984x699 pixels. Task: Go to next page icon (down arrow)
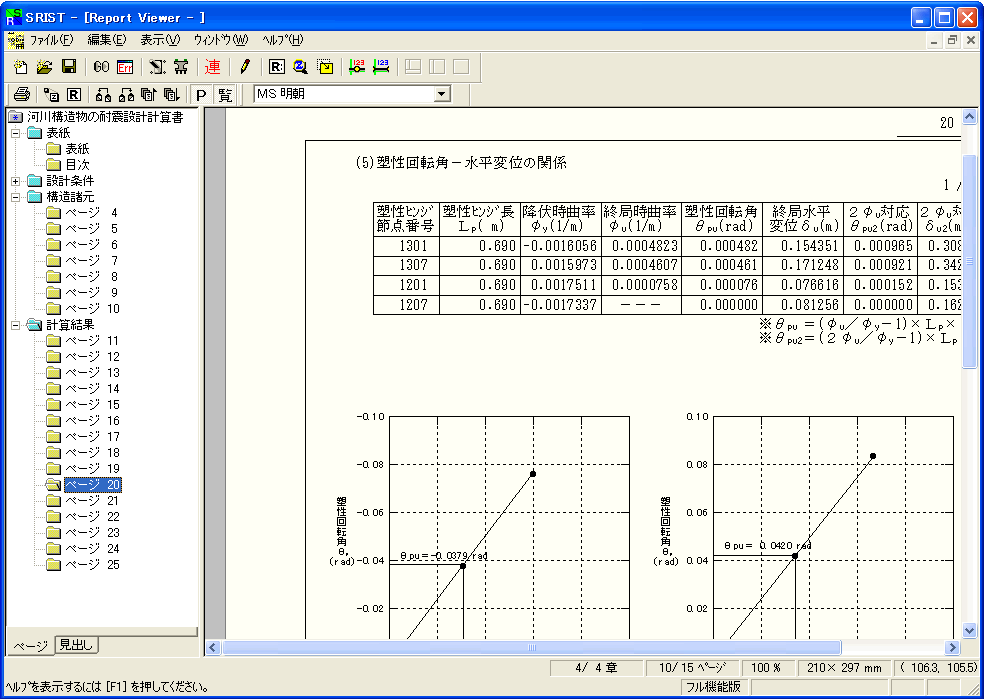pos(171,95)
